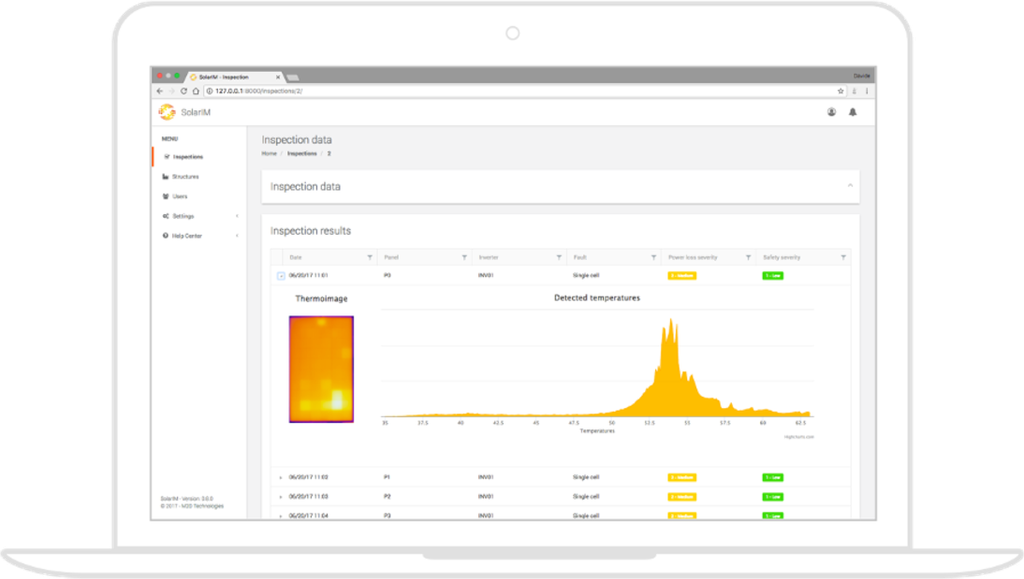The width and height of the screenshot is (1024, 579).
Task: Click the Inspections breadcrumb link
Action: 302,154
